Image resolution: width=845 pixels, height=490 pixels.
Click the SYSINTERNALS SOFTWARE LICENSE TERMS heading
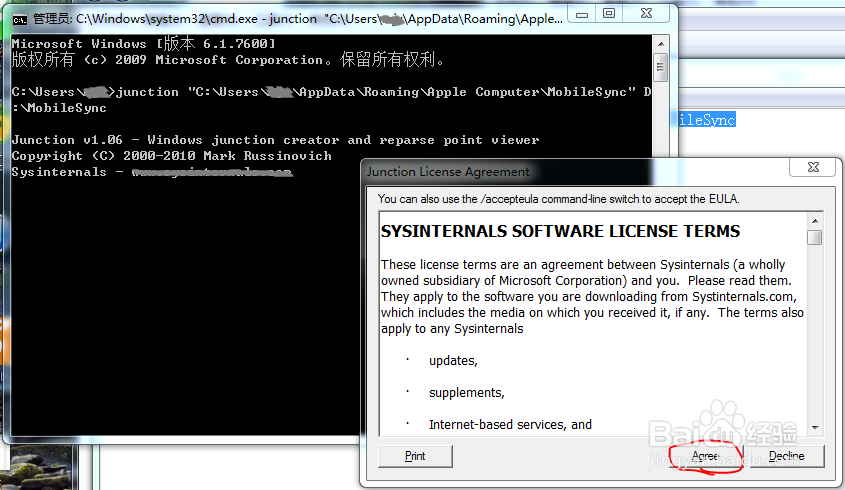tap(560, 231)
